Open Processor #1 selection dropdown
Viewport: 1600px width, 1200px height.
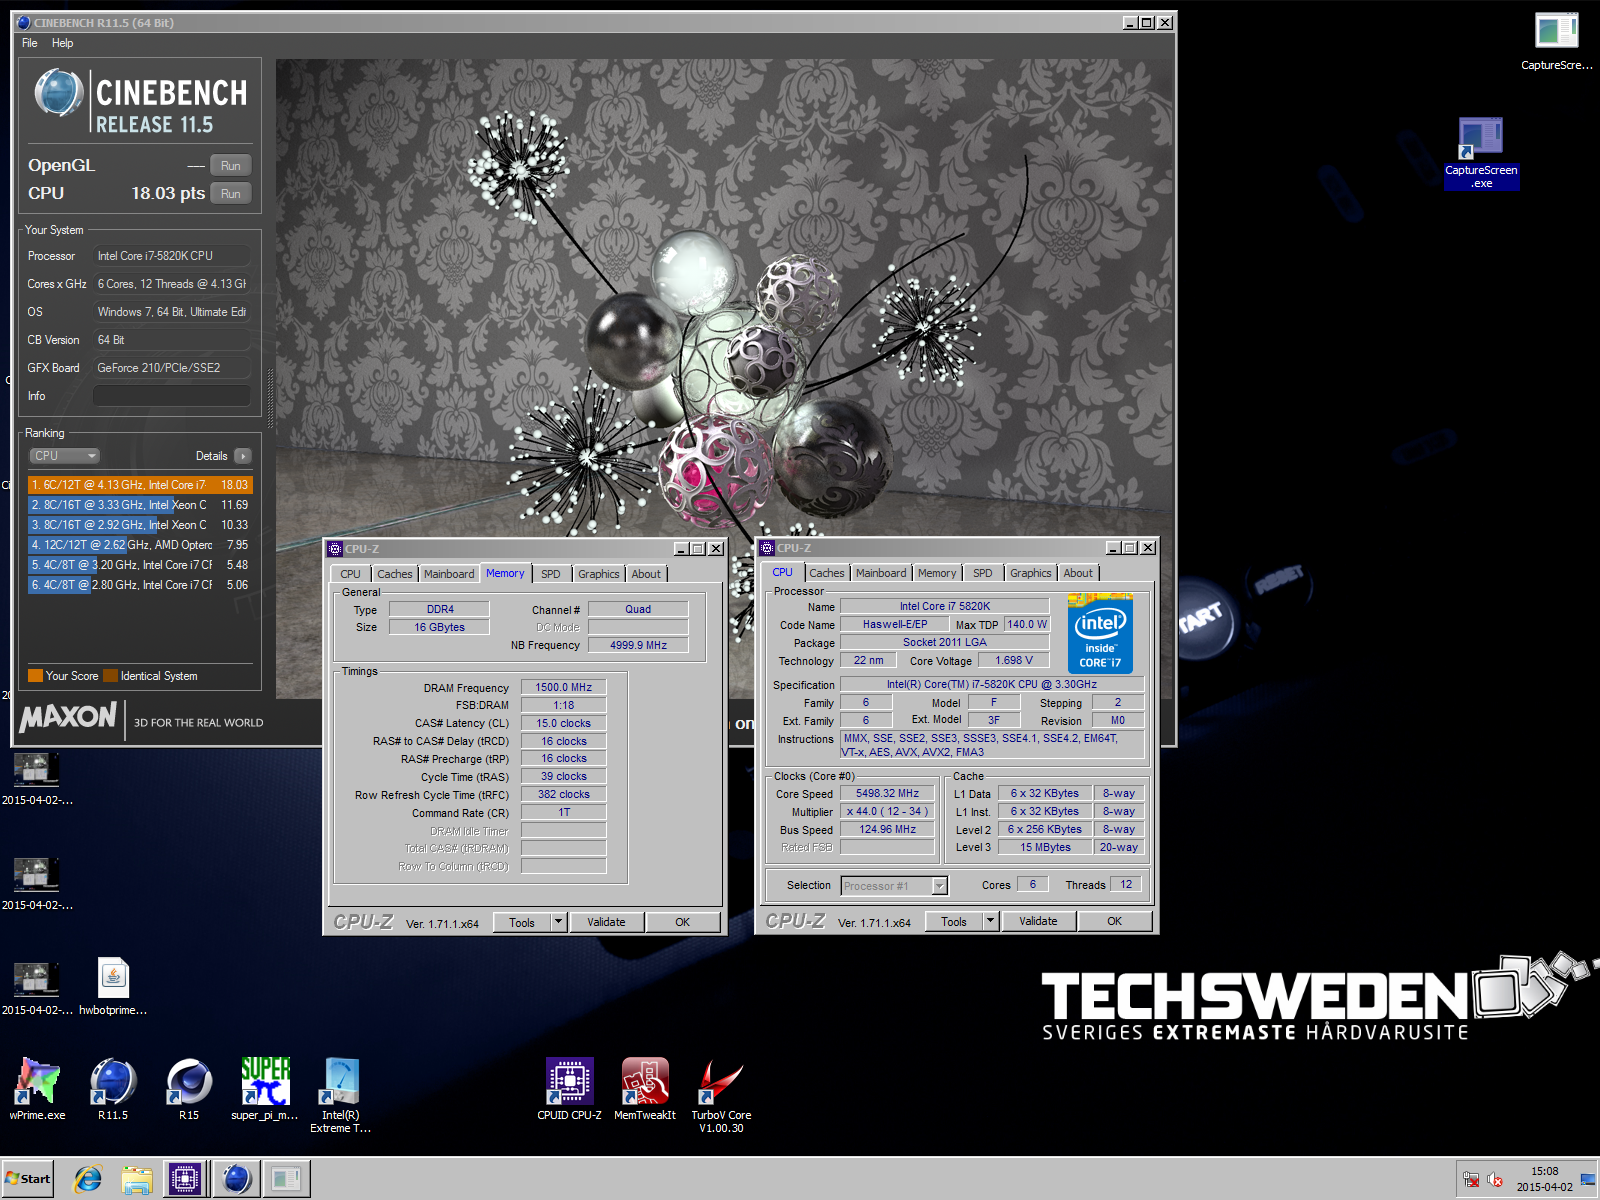[894, 886]
